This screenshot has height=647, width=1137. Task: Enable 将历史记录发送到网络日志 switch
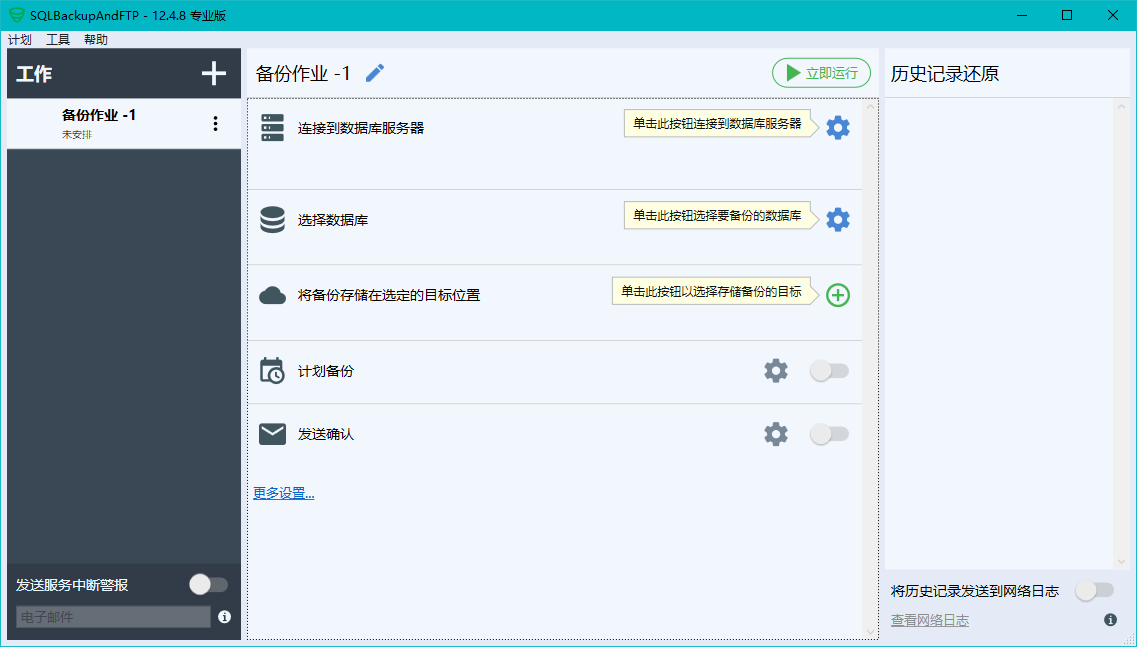(1095, 590)
